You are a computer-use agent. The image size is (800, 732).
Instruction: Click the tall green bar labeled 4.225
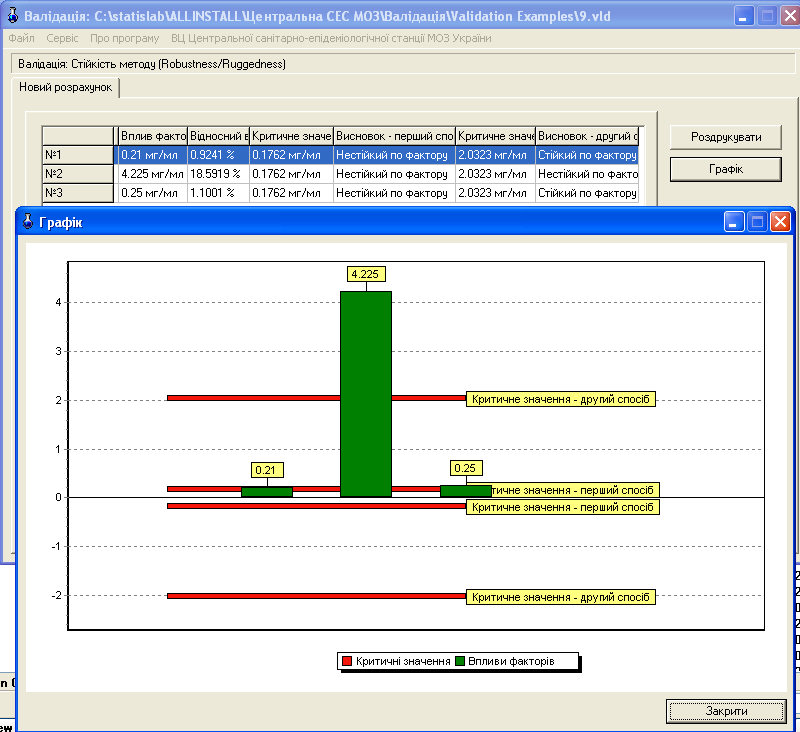click(366, 394)
